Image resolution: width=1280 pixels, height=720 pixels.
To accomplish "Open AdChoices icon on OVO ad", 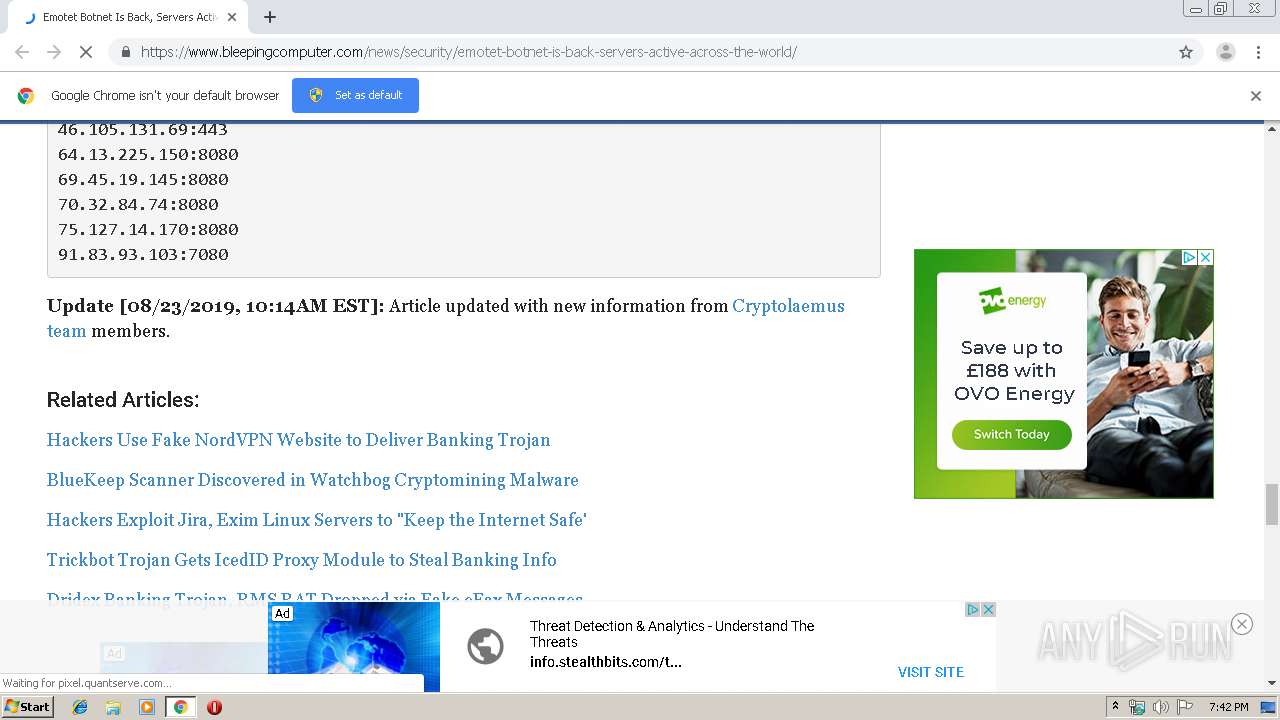I will pyautogui.click(x=1189, y=257).
